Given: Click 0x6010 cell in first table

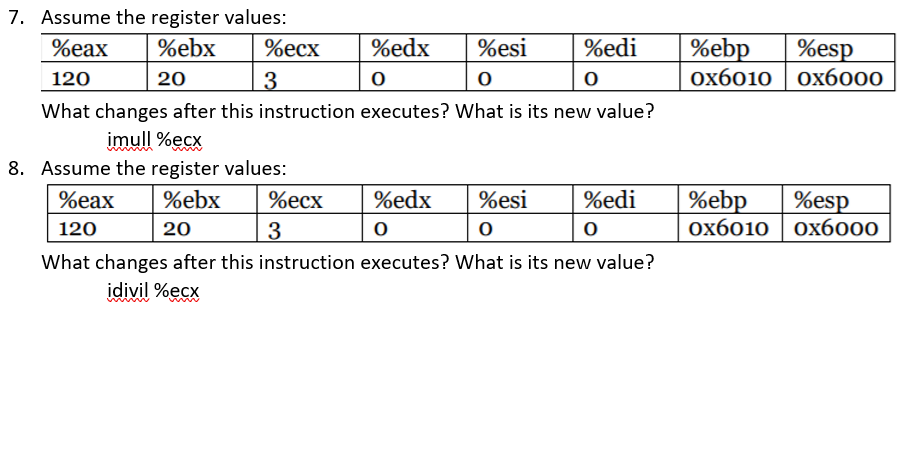Looking at the screenshot, I should pos(732,77).
